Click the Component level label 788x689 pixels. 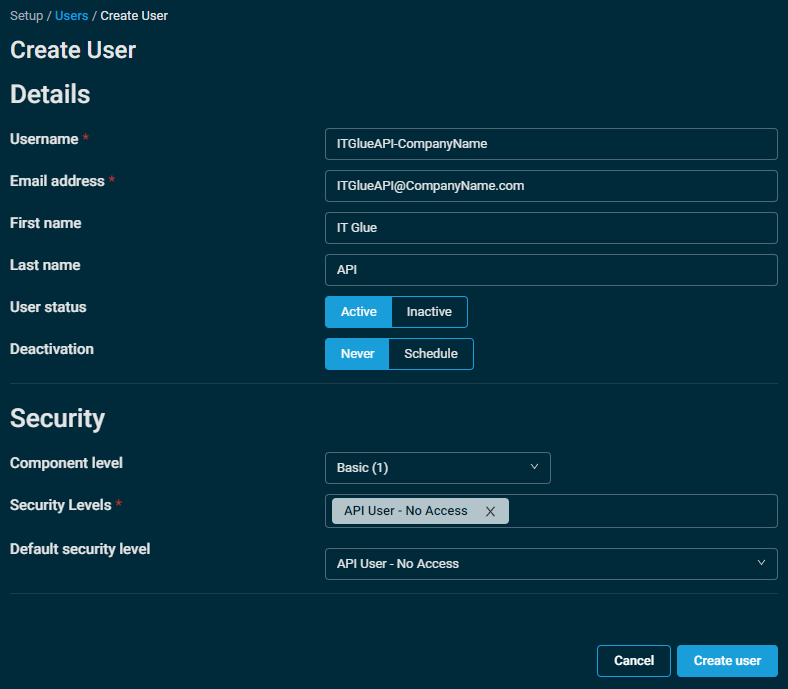(66, 463)
